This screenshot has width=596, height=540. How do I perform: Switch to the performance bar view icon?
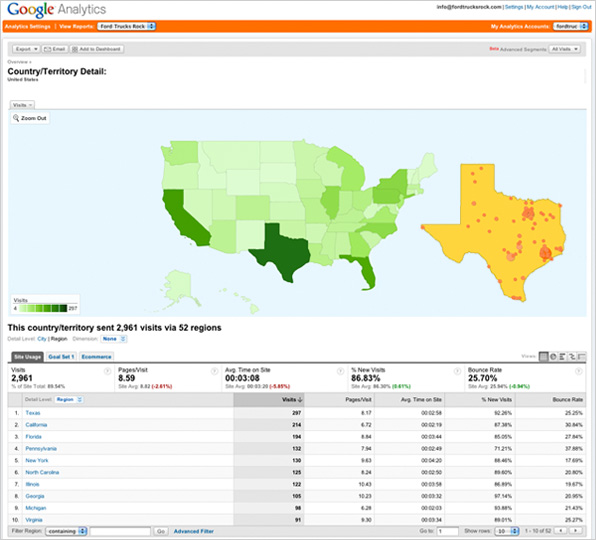562,356
